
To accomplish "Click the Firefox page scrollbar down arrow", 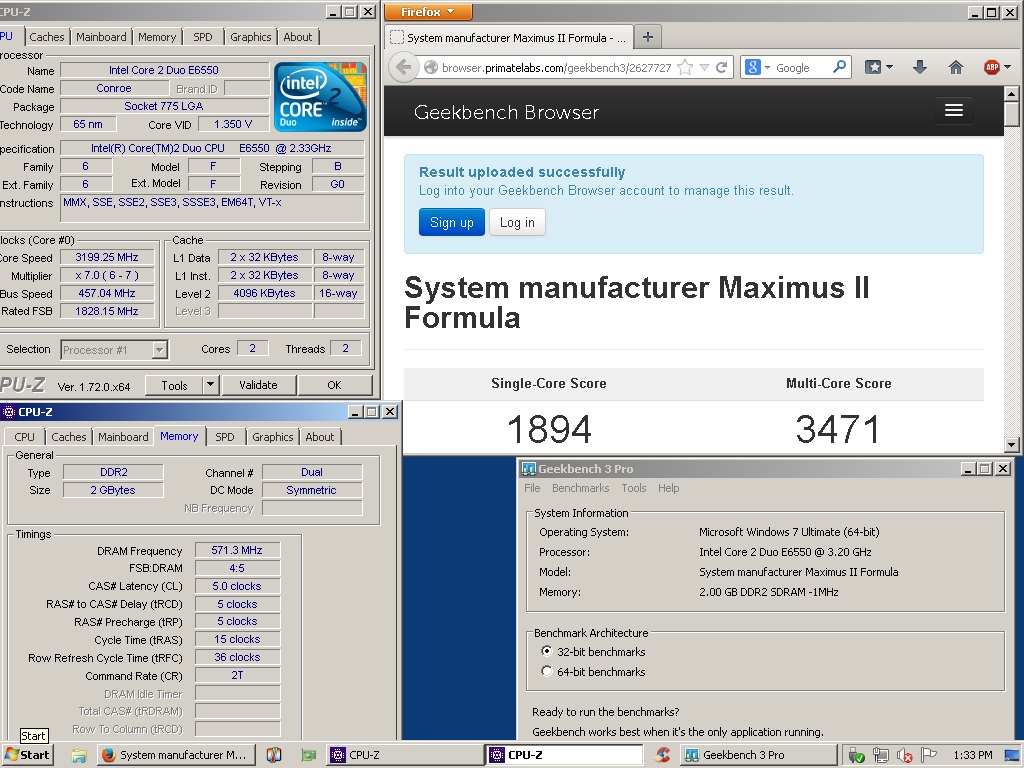I will 1012,445.
